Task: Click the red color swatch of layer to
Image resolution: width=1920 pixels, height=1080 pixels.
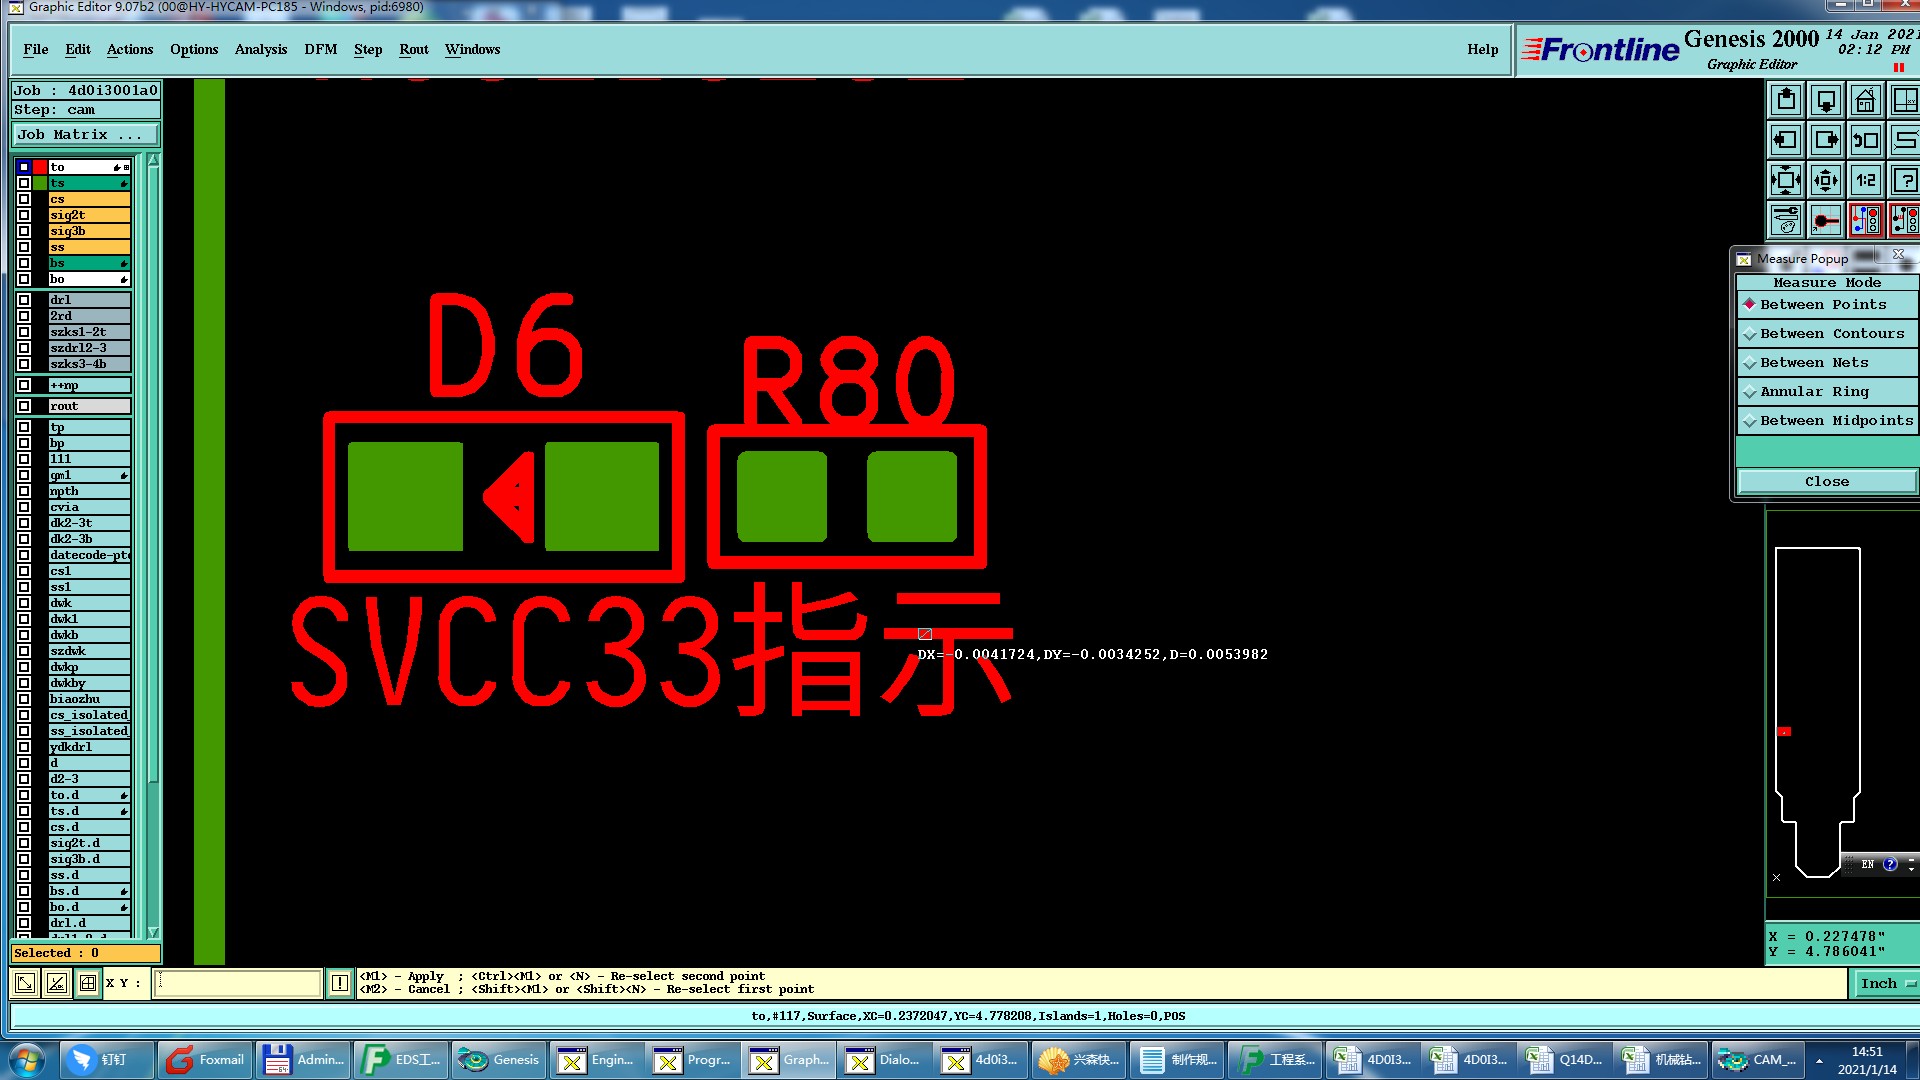Action: point(40,167)
